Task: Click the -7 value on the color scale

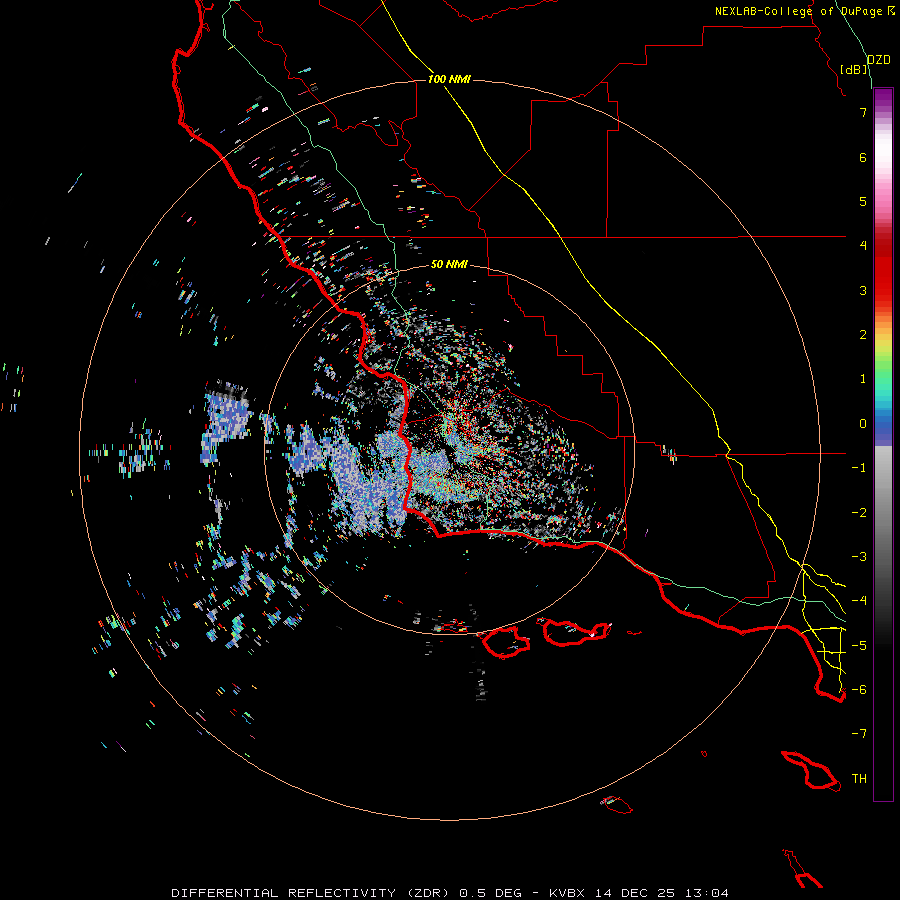Action: 859,734
